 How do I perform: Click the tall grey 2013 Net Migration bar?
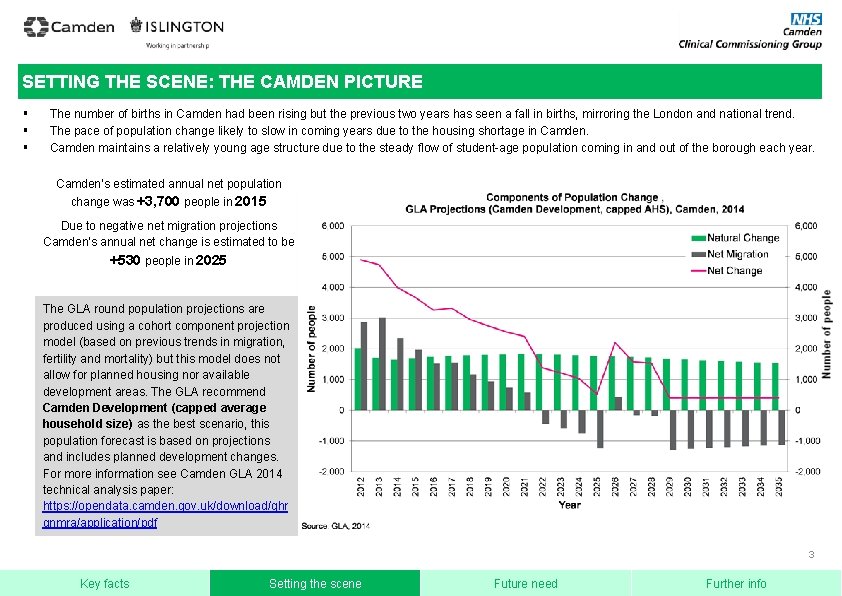(382, 364)
